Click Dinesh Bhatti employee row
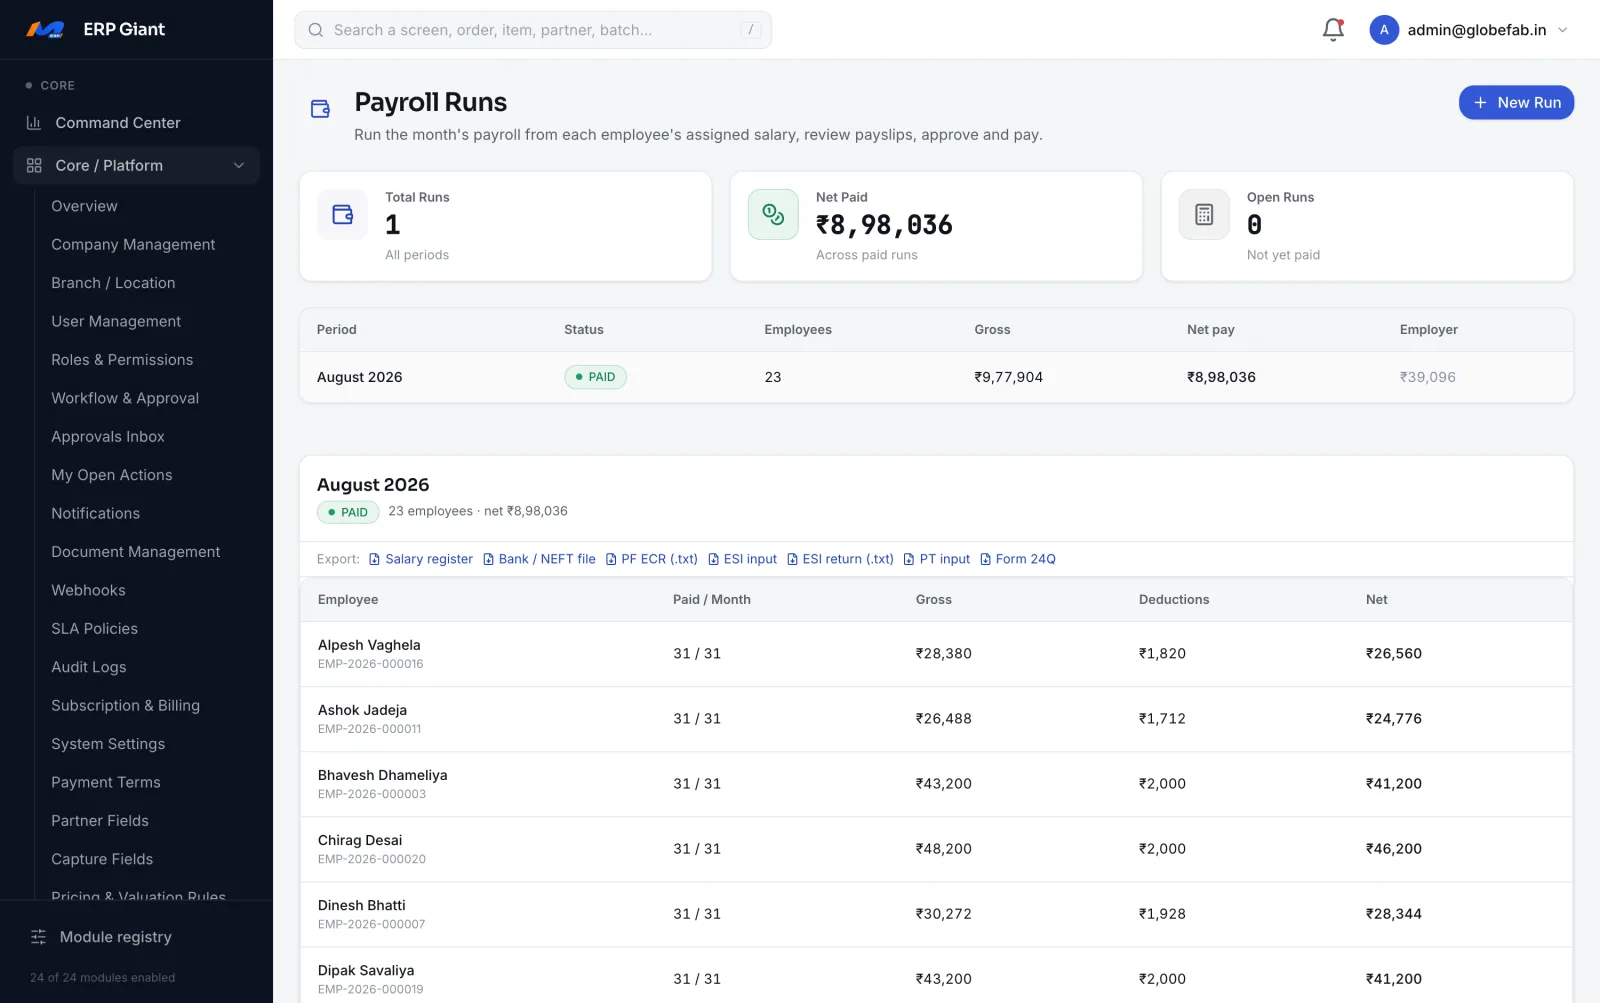The image size is (1600, 1003). (936, 914)
